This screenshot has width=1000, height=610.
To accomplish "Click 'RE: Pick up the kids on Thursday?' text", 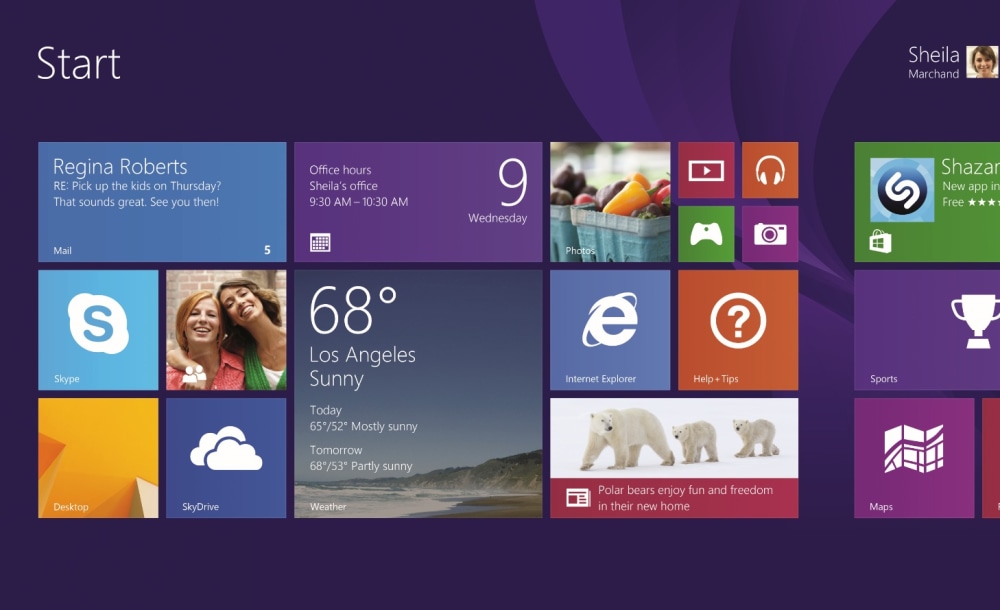I will pyautogui.click(x=137, y=186).
